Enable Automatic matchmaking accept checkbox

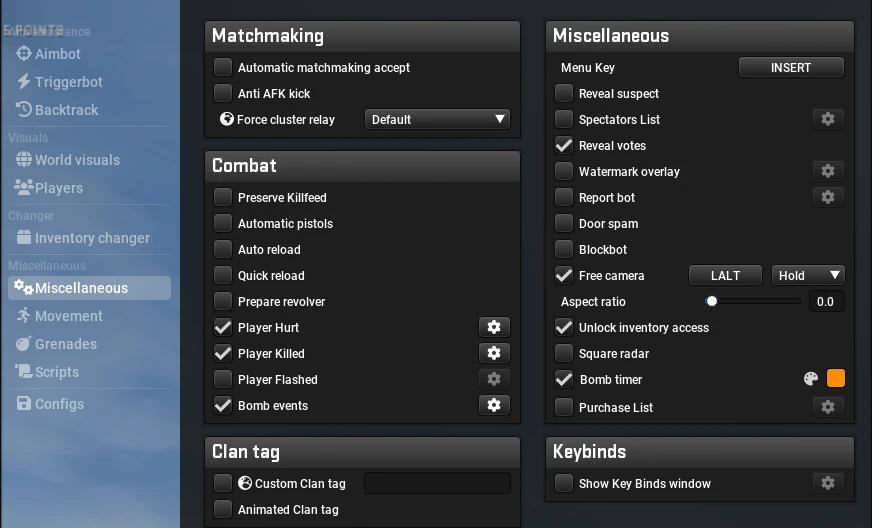pos(223,67)
